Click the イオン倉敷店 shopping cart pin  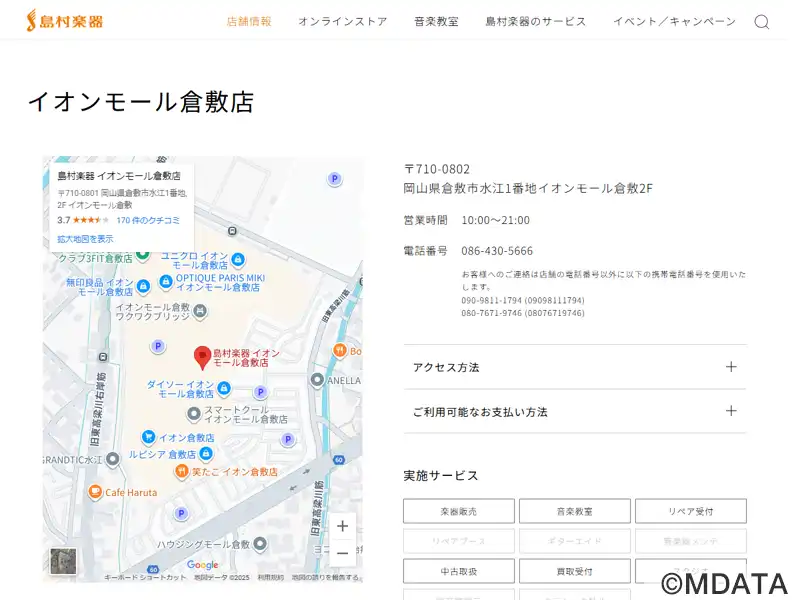pyautogui.click(x=148, y=436)
